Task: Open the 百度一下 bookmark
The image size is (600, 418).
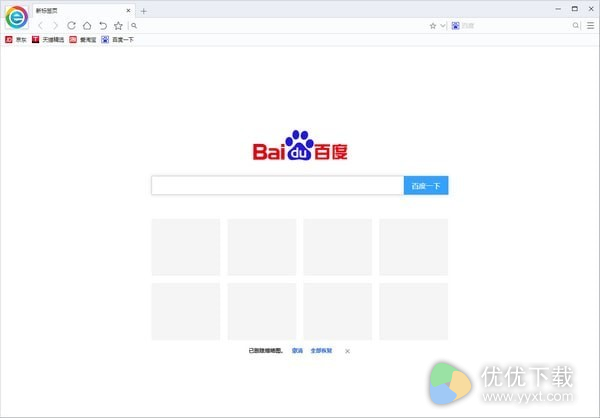Action: tap(117, 39)
